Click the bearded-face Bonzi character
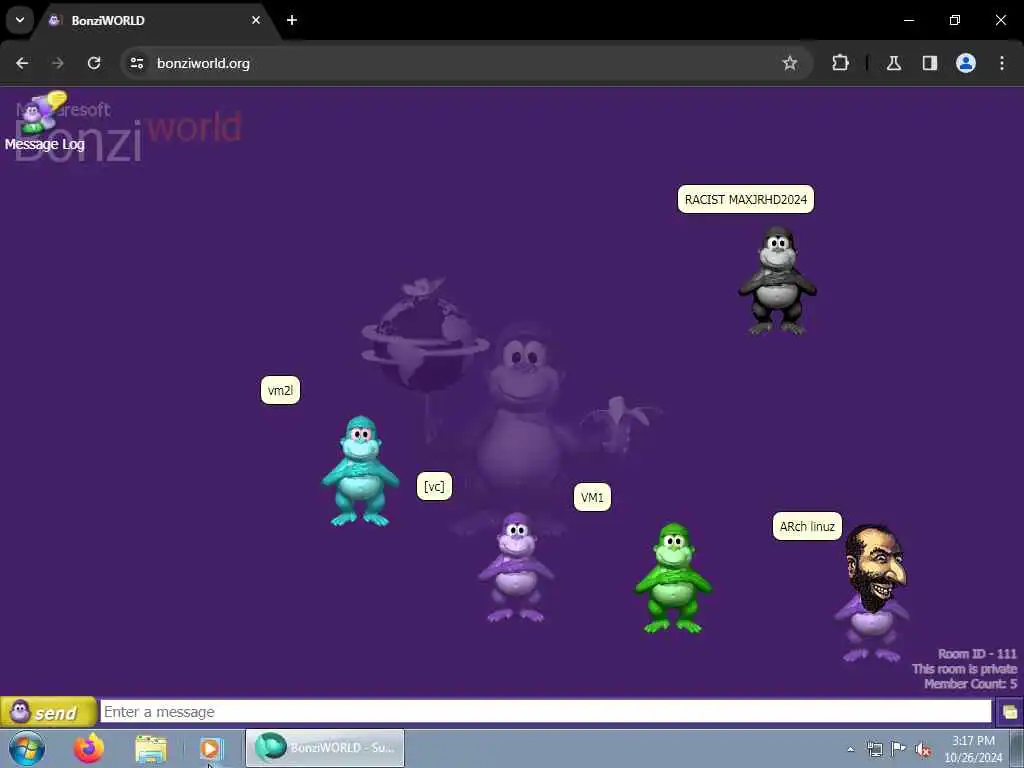The image size is (1024, 768). pos(873,593)
